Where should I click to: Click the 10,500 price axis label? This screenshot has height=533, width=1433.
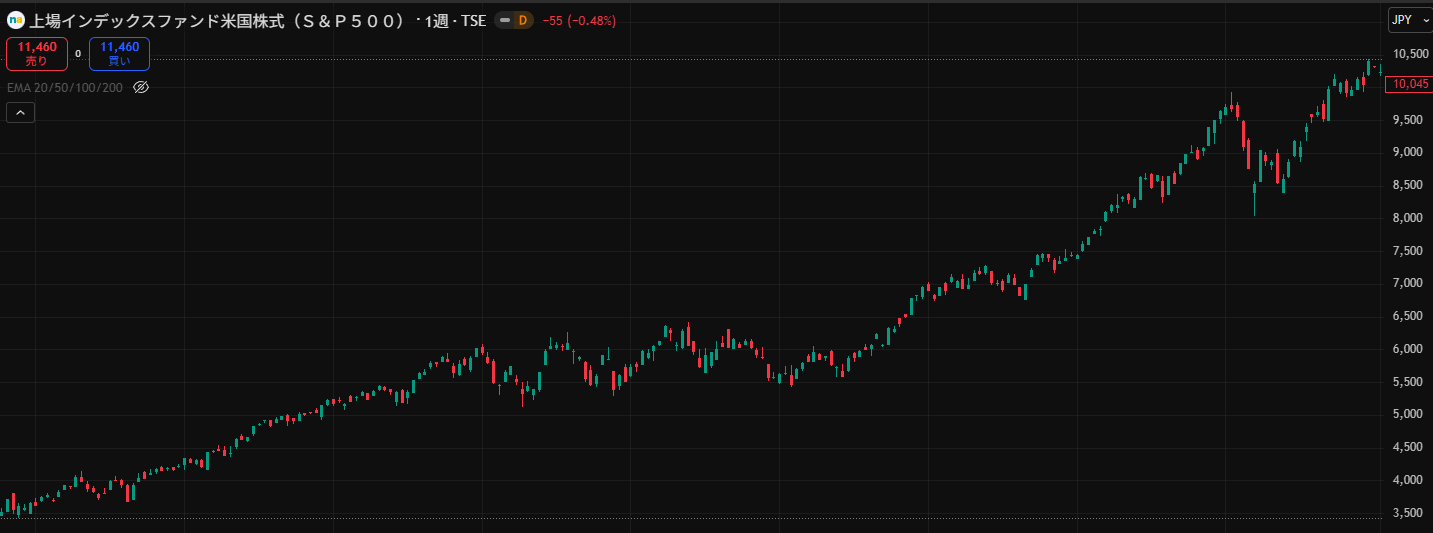point(1409,54)
